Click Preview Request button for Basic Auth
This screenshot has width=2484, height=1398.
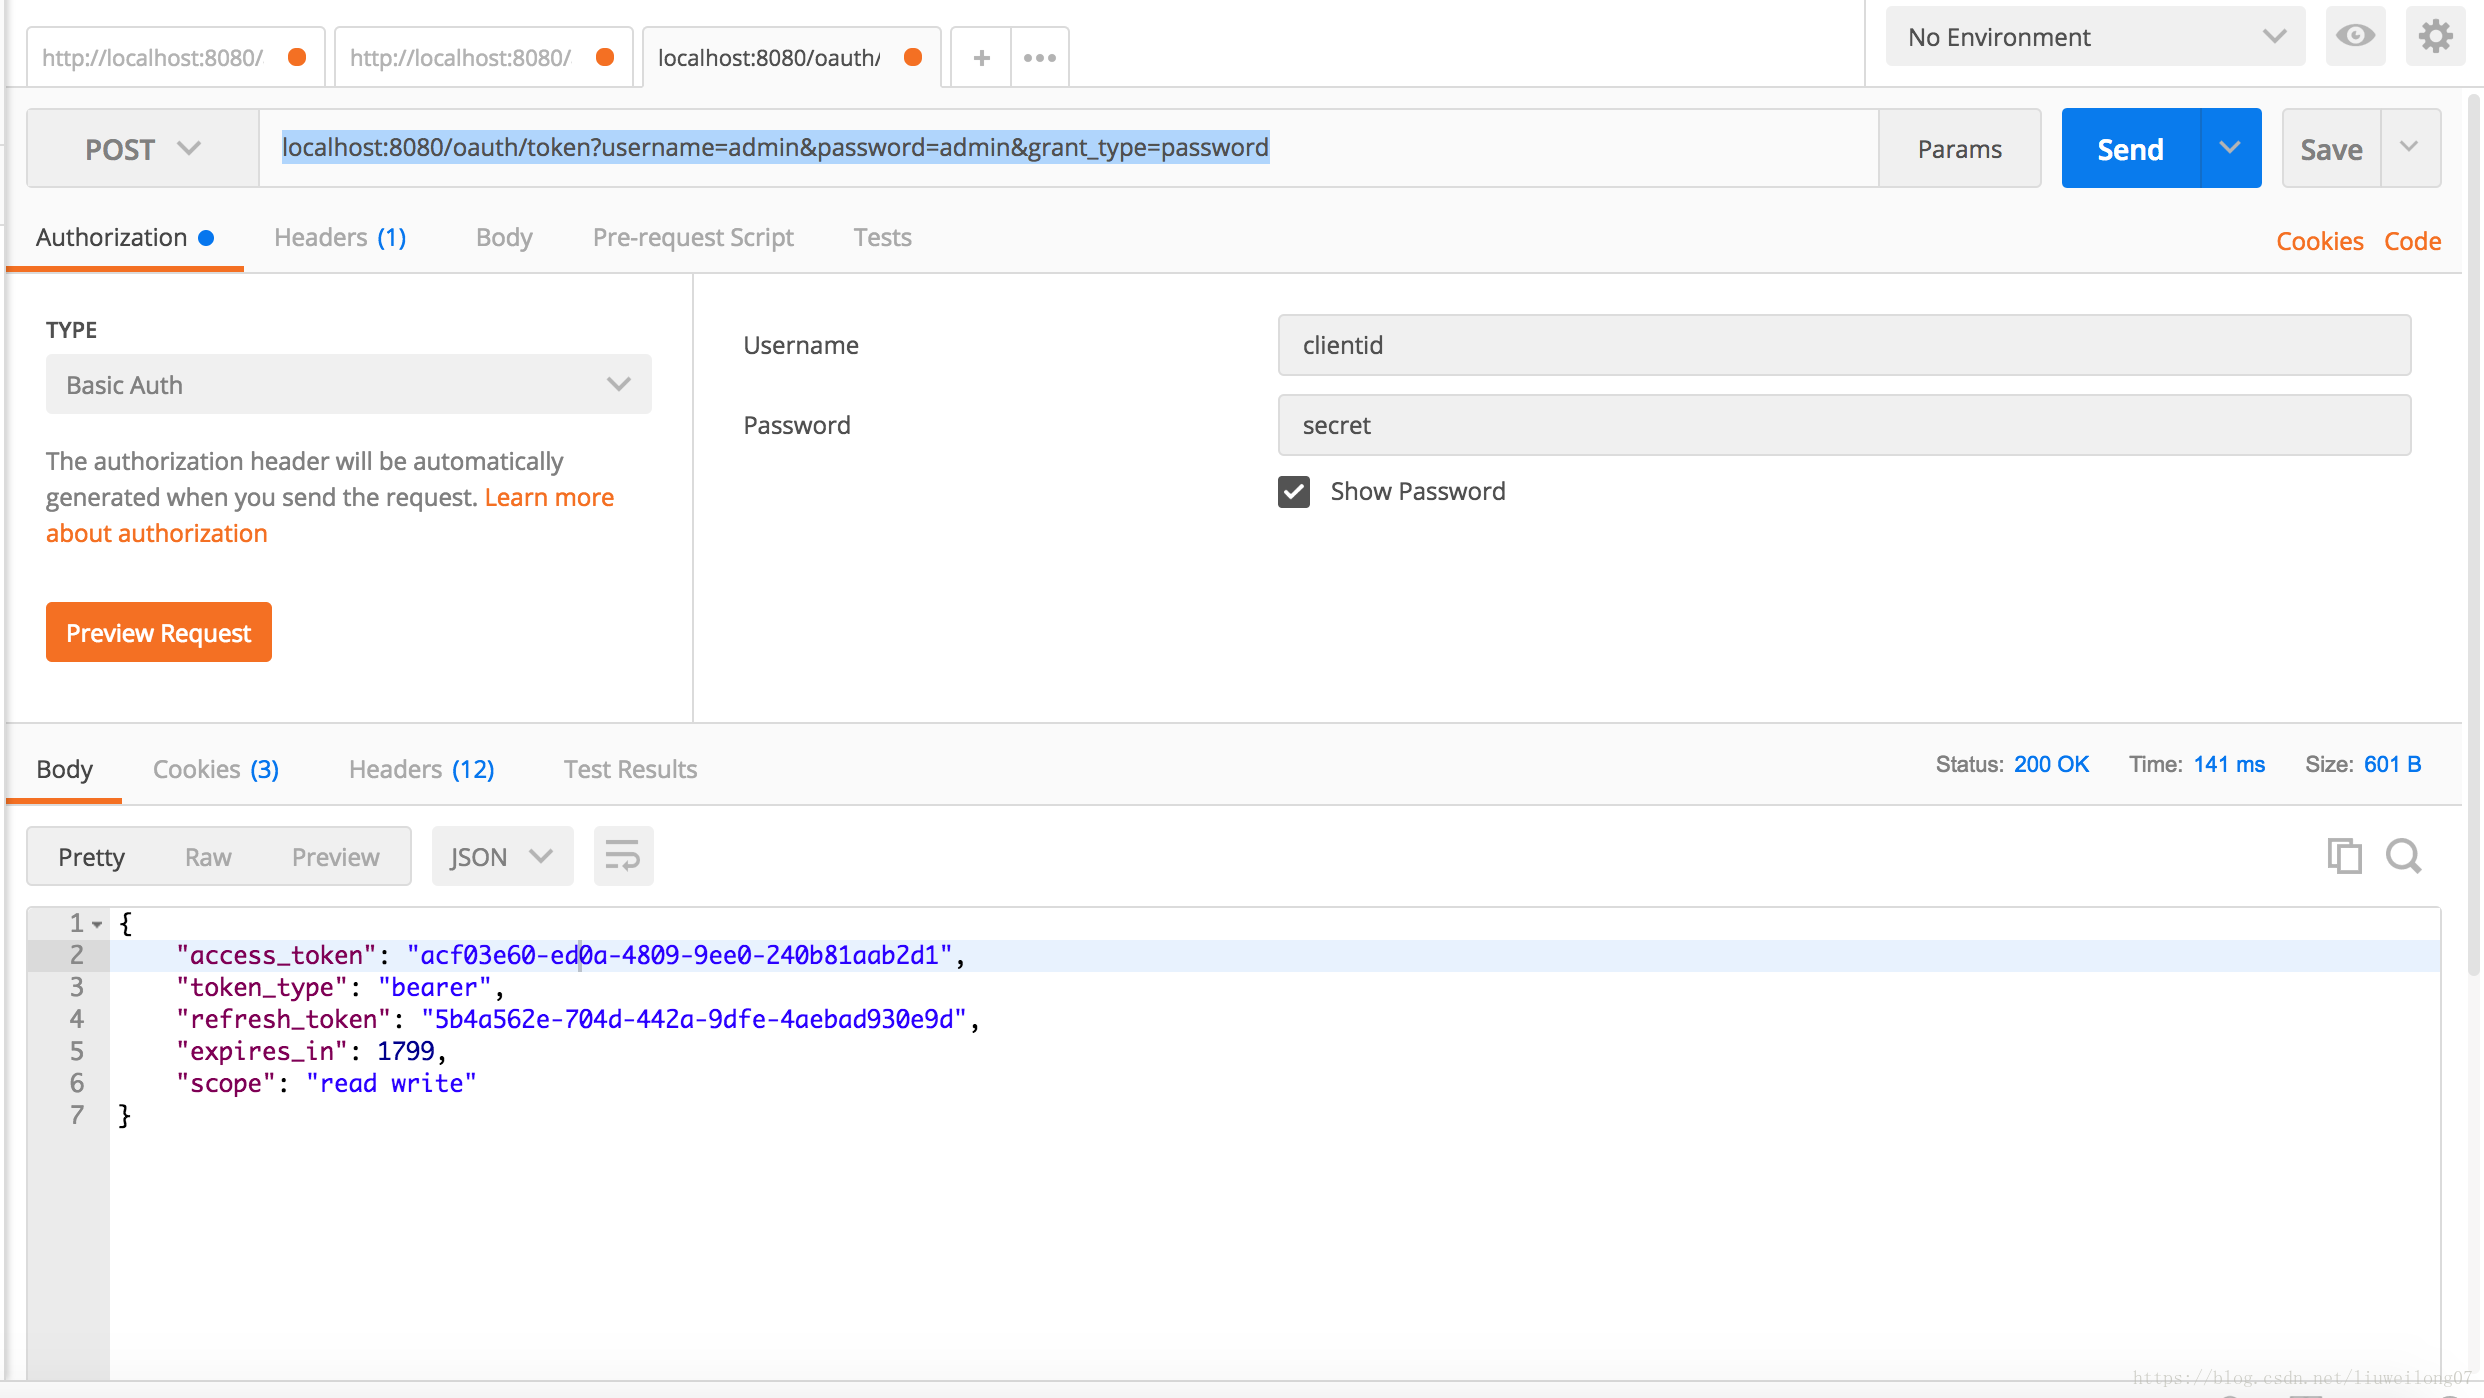point(160,632)
